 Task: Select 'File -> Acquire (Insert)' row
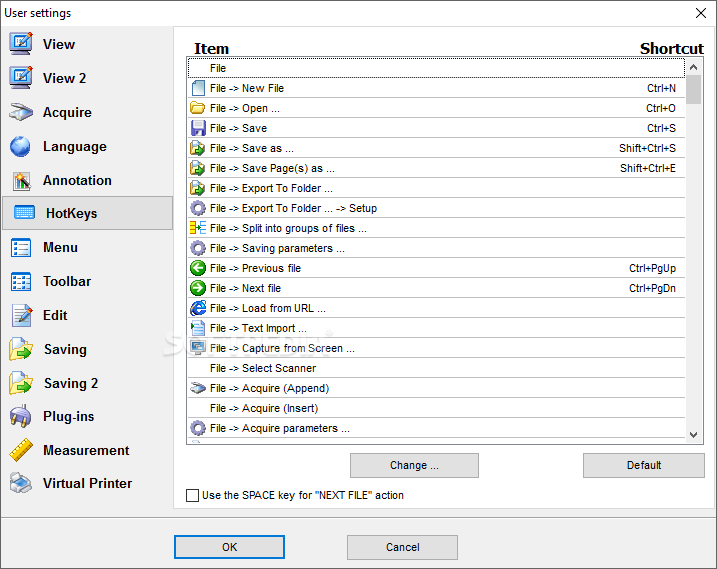tap(436, 408)
